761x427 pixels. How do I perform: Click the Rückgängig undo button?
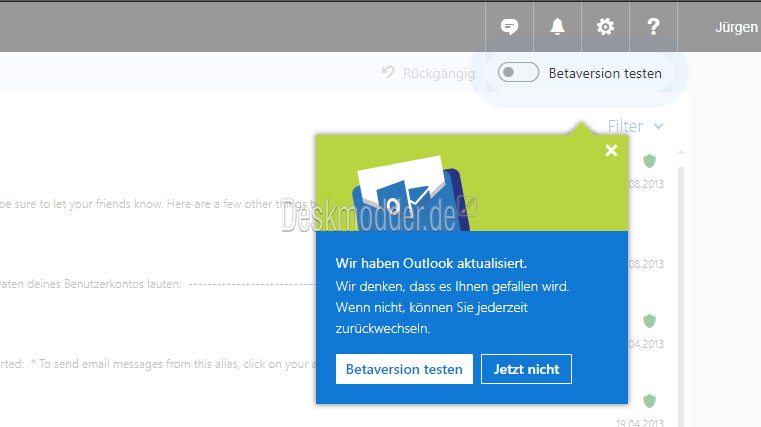[x=428, y=73]
